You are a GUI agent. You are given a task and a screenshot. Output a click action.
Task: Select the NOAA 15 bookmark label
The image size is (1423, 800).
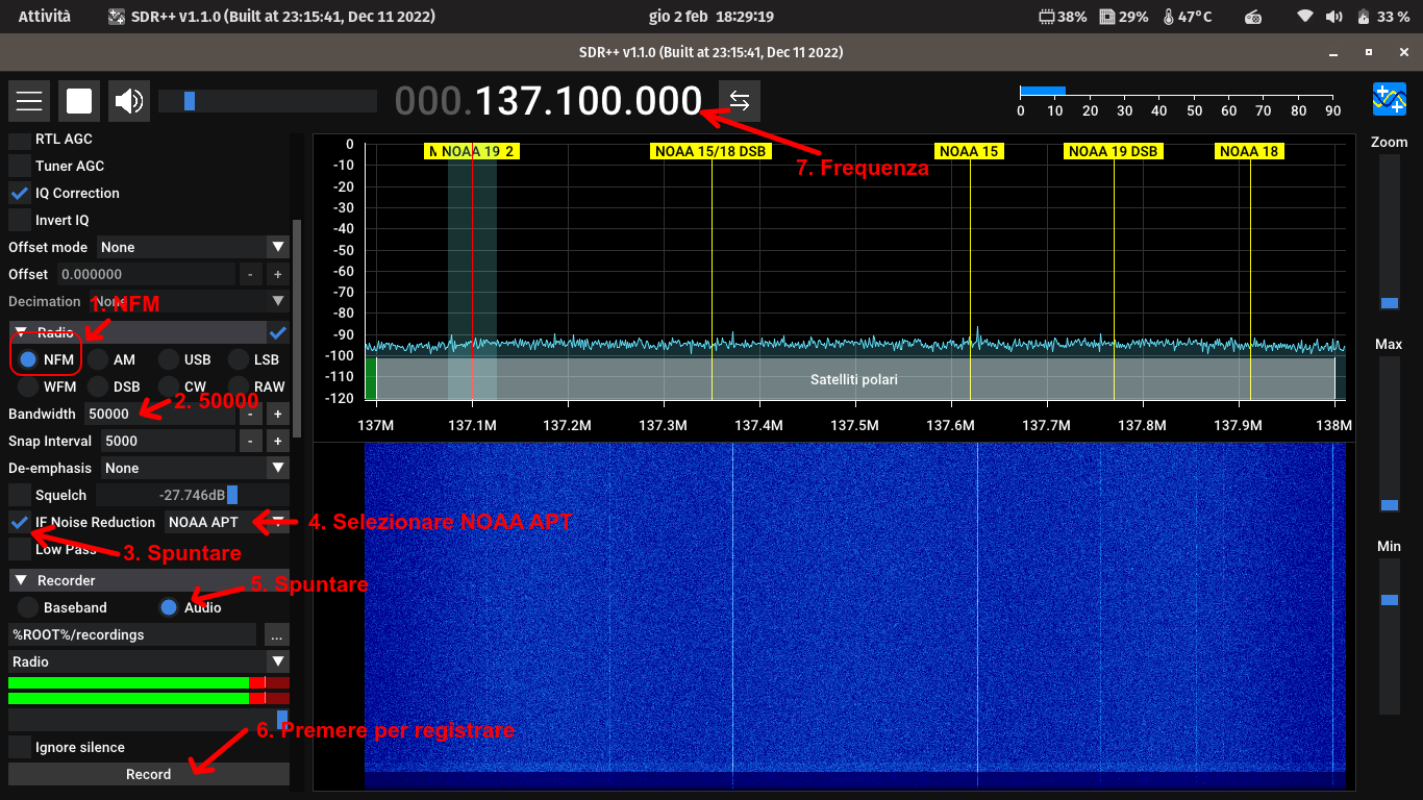(969, 151)
